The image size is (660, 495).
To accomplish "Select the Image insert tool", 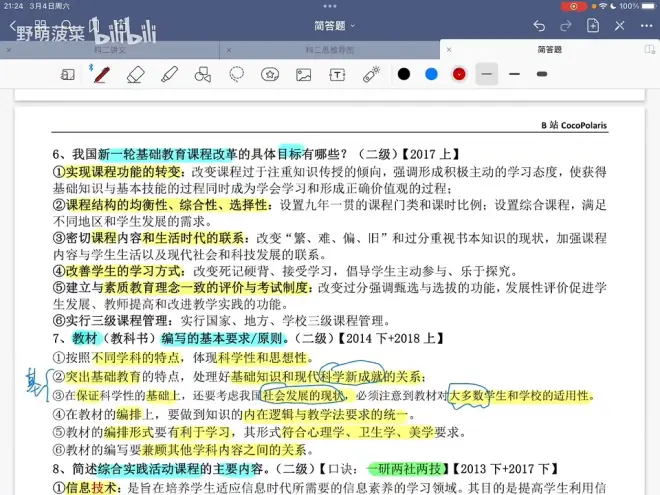I will point(304,74).
